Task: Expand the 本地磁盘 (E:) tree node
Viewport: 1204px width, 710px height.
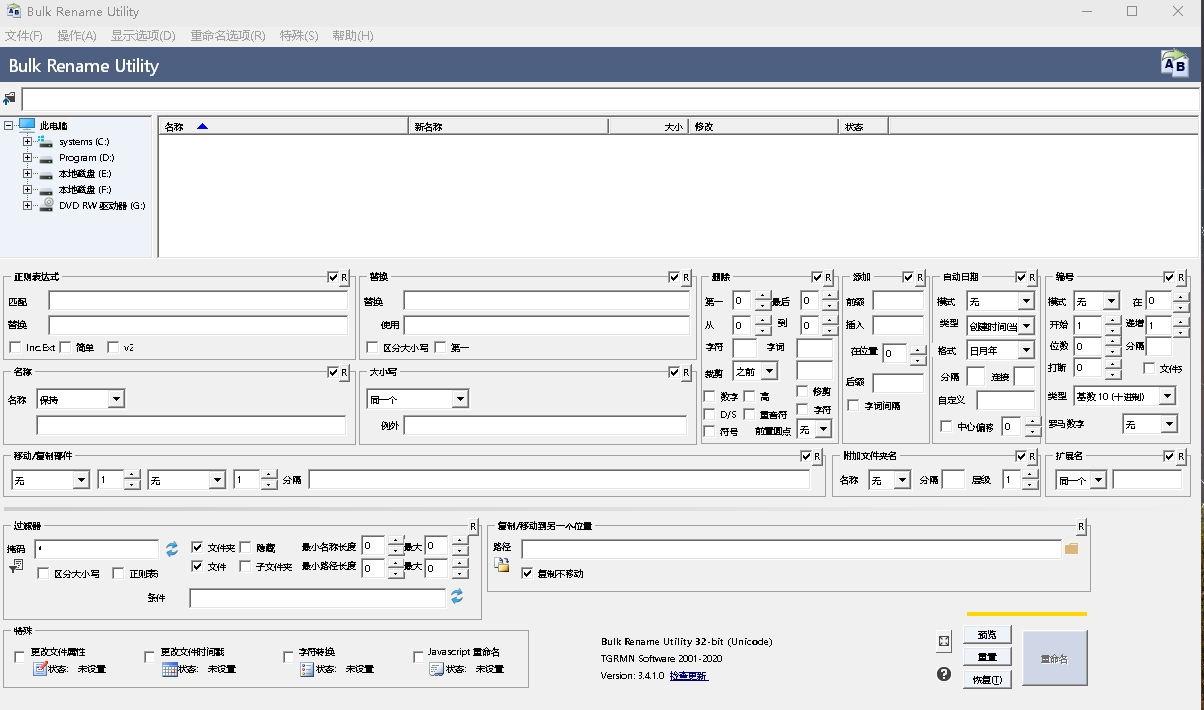Action: pyautogui.click(x=27, y=174)
